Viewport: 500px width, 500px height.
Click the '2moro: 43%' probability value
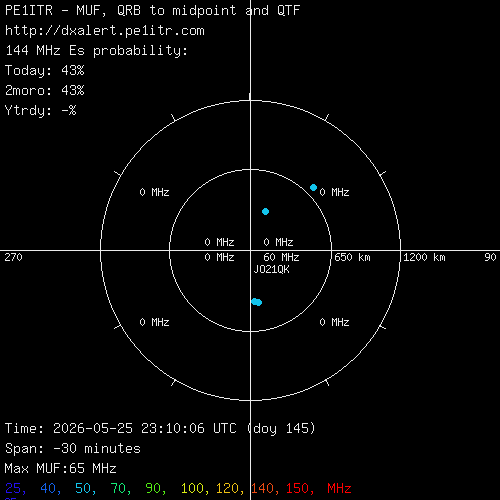[x=45, y=91]
